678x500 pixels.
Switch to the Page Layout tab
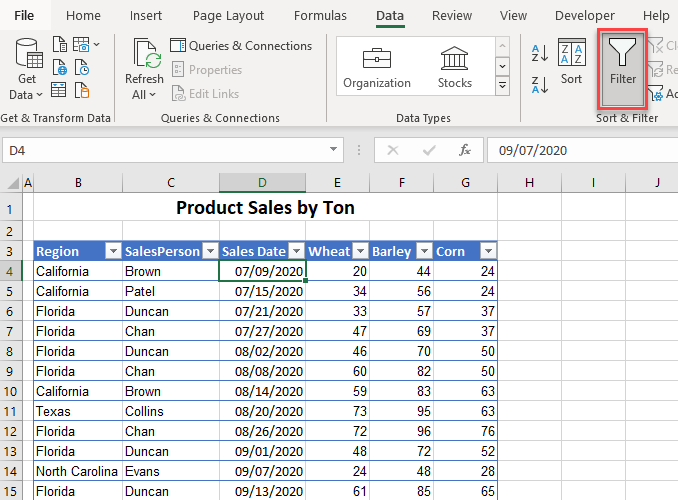tap(228, 15)
